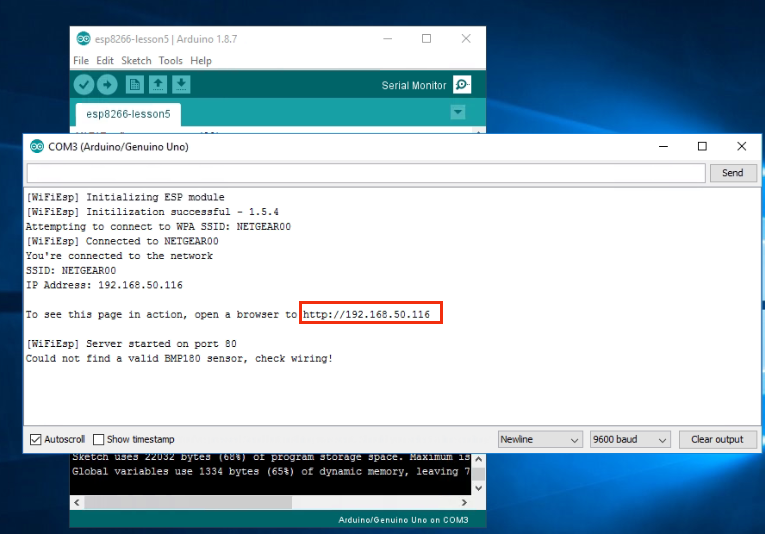Image resolution: width=765 pixels, height=534 pixels.
Task: Click the 'Attempting to connect to WPA SSID' line
Action: (158, 227)
